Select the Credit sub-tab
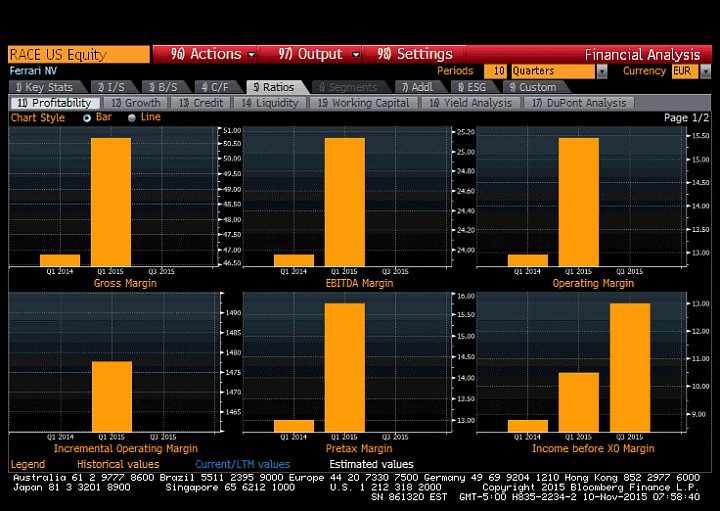 point(201,103)
